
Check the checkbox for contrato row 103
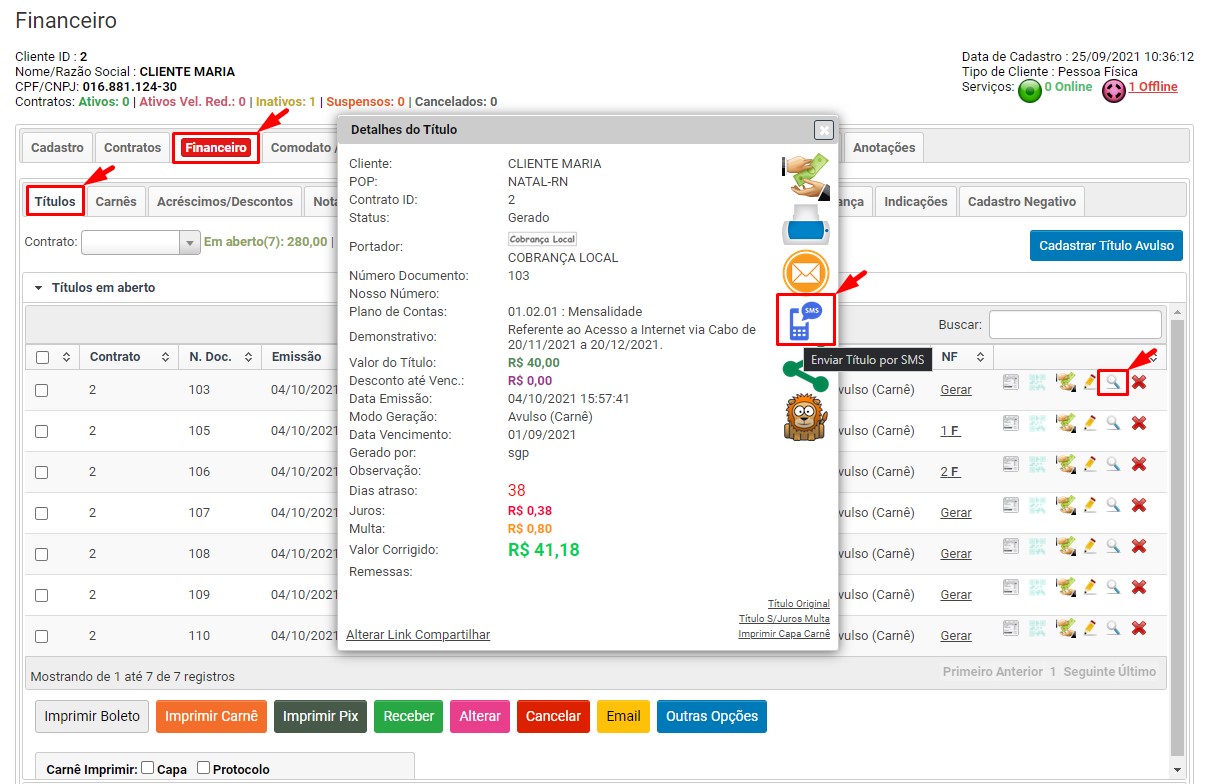[42, 391]
